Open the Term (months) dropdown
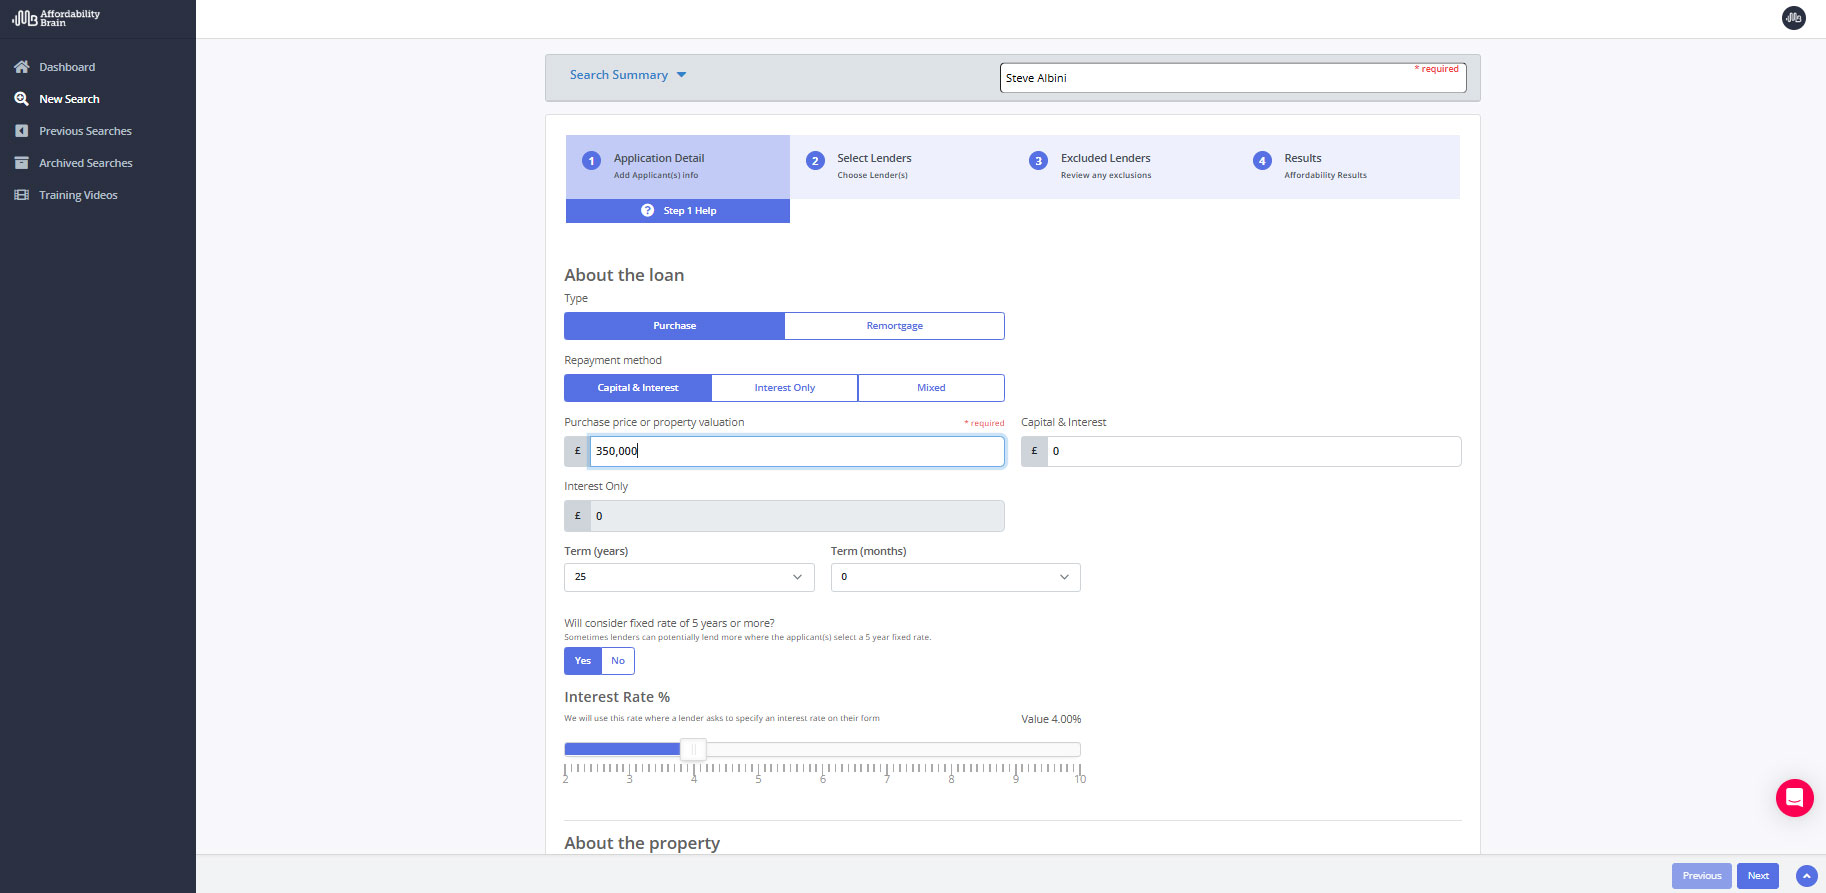The width and height of the screenshot is (1826, 893). click(955, 577)
